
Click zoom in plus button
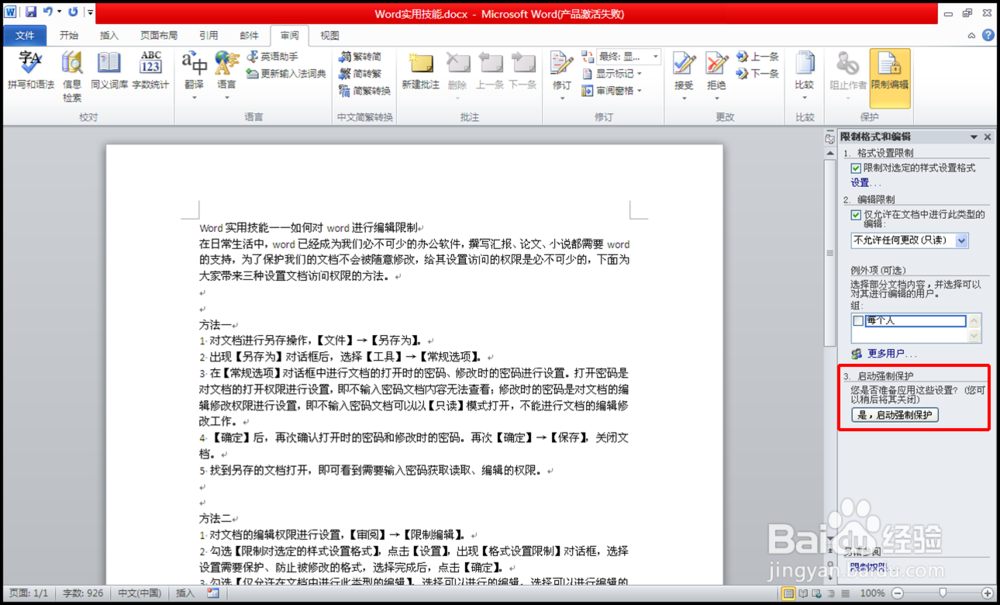[x=987, y=594]
